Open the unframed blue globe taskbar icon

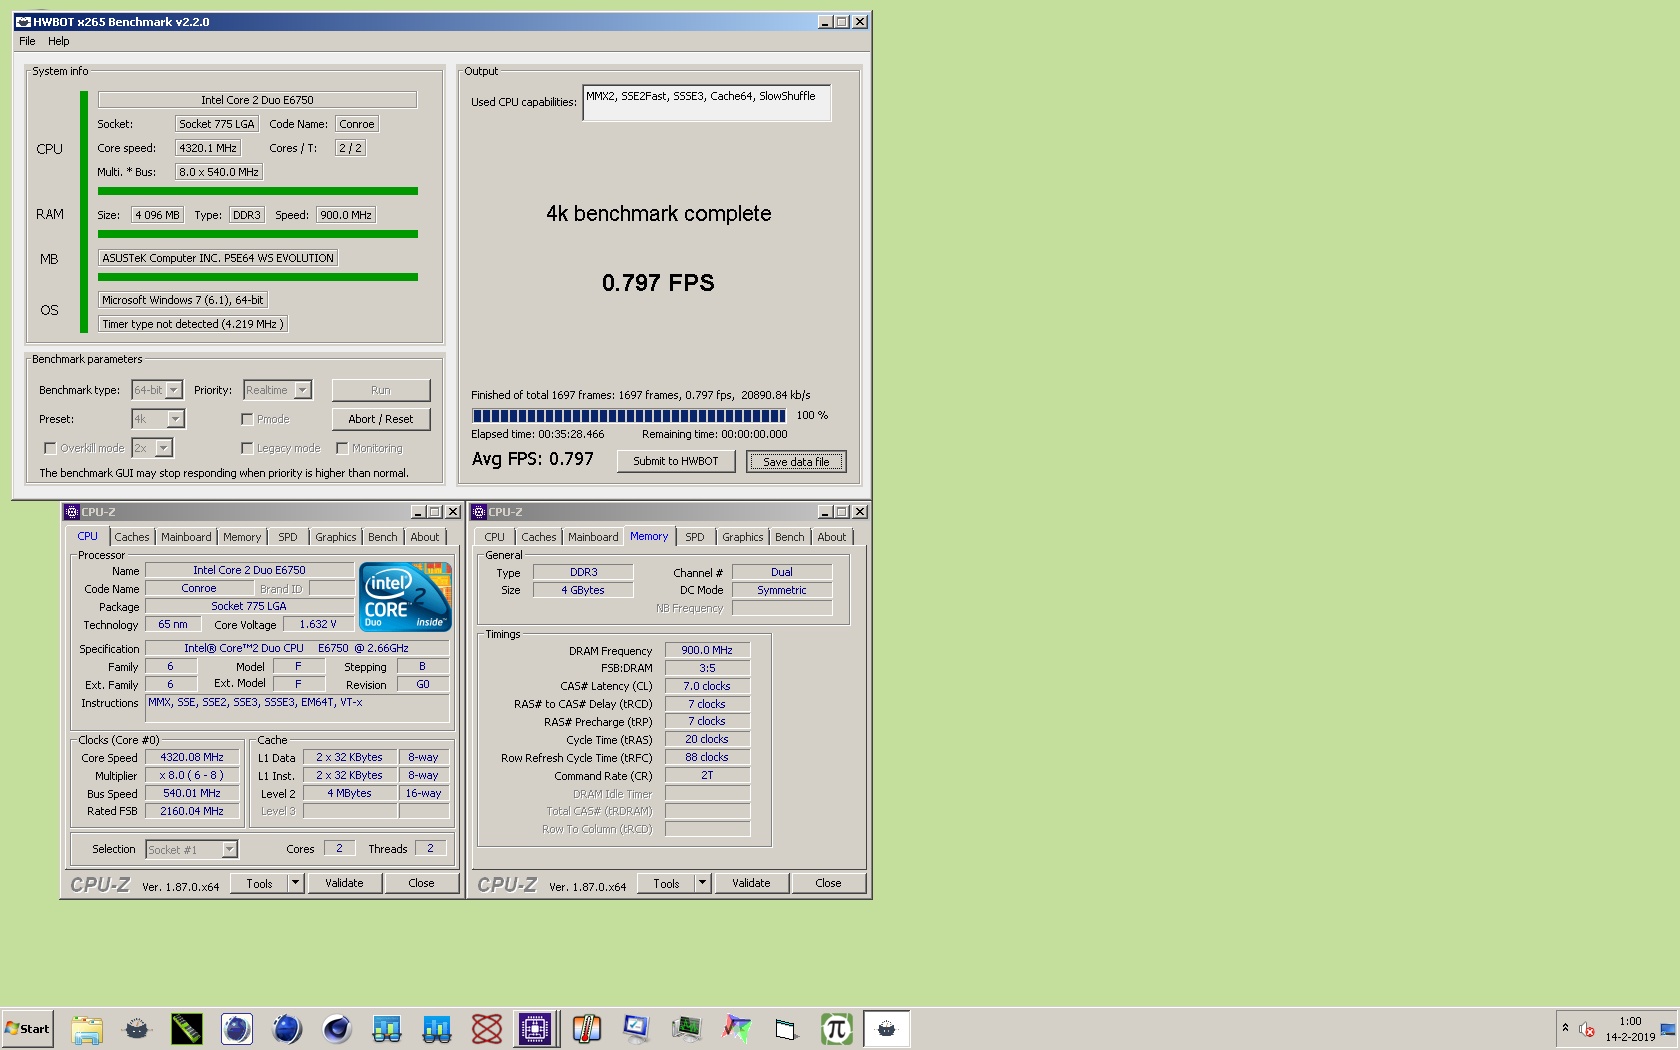pos(287,1028)
